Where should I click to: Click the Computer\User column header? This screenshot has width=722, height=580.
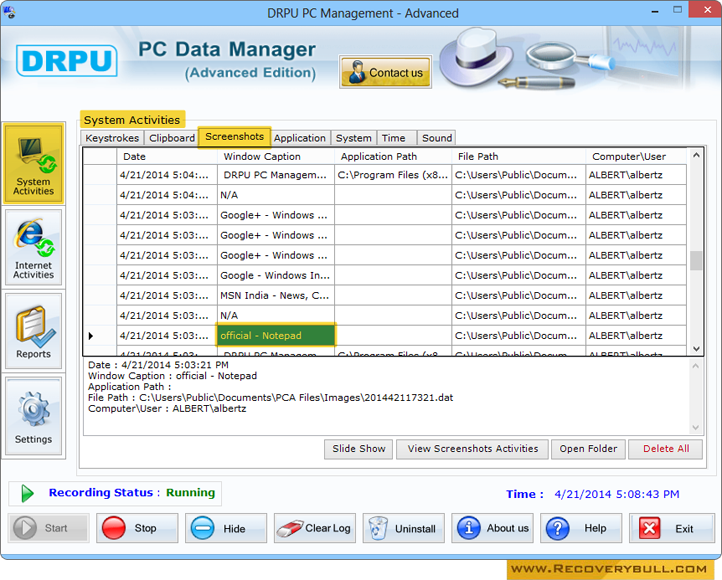point(636,157)
